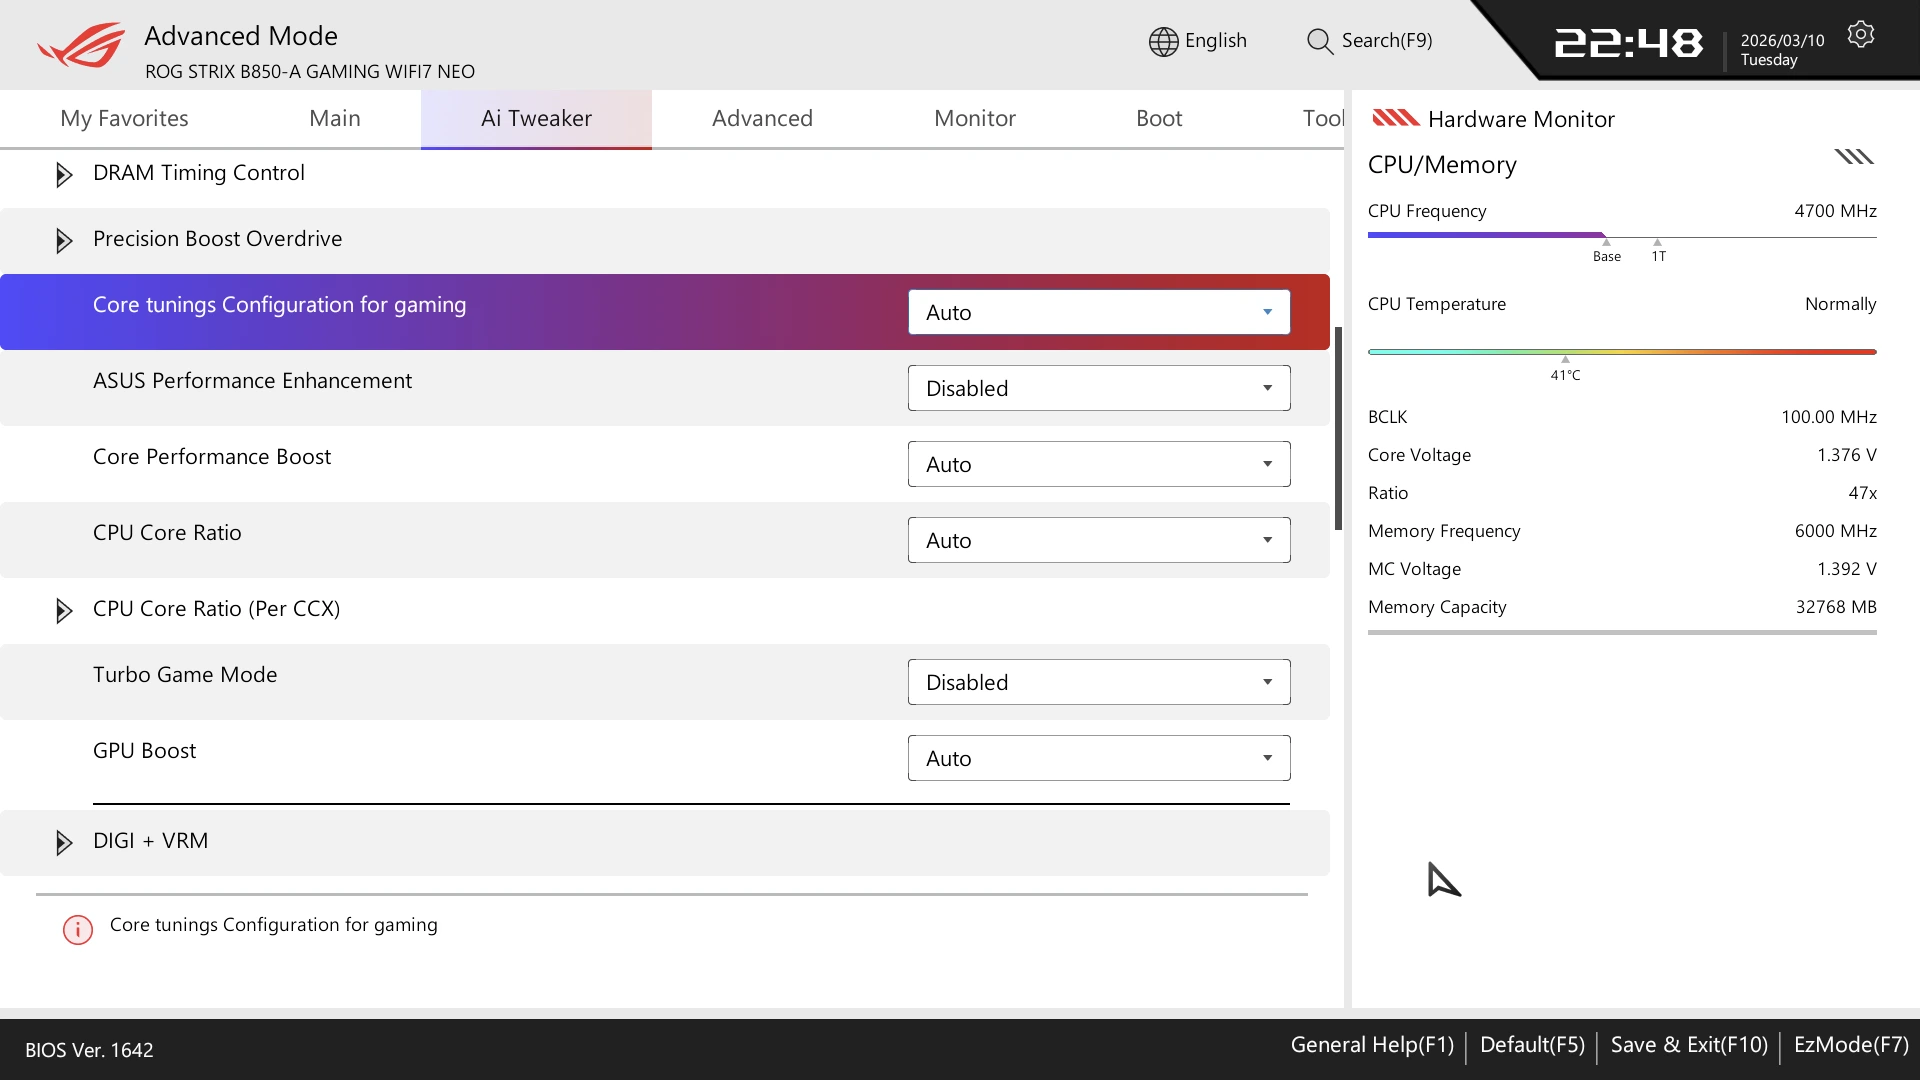Click the info icon in help area

pos(78,930)
